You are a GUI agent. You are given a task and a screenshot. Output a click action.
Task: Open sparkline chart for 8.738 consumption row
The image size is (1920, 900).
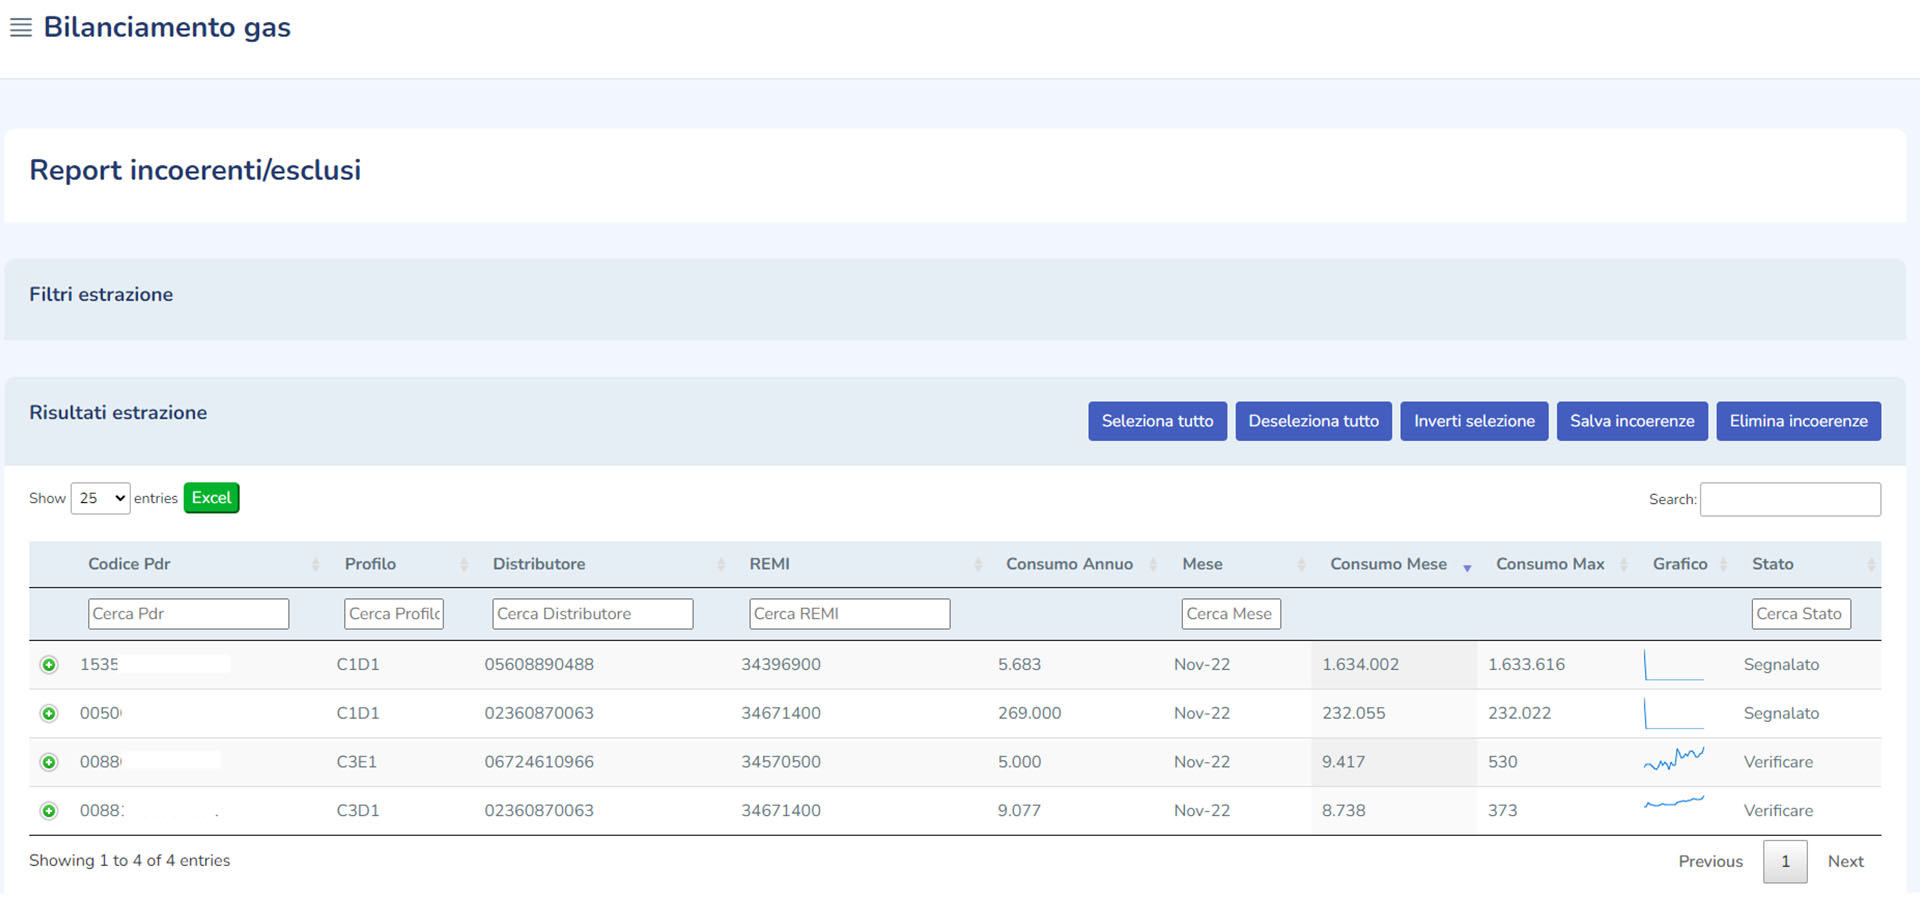[1673, 803]
